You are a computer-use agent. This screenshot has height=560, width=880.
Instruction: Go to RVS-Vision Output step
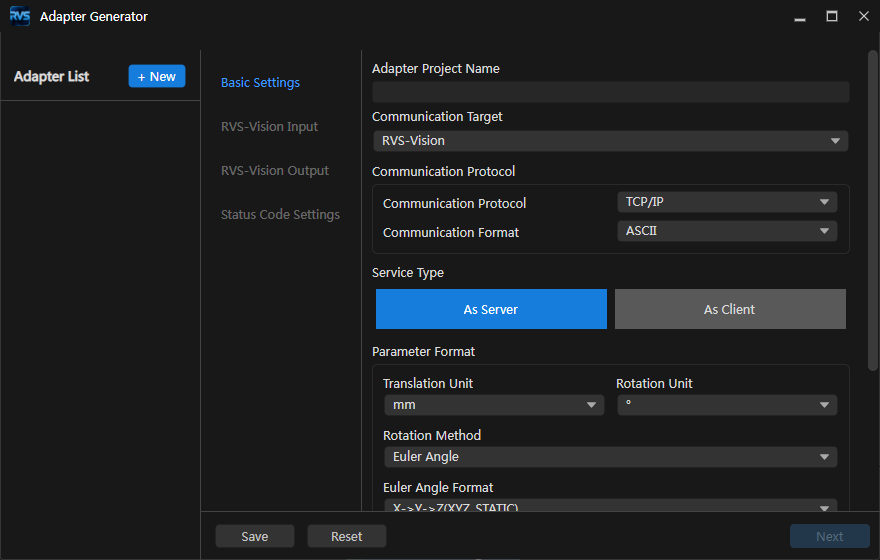(x=275, y=171)
